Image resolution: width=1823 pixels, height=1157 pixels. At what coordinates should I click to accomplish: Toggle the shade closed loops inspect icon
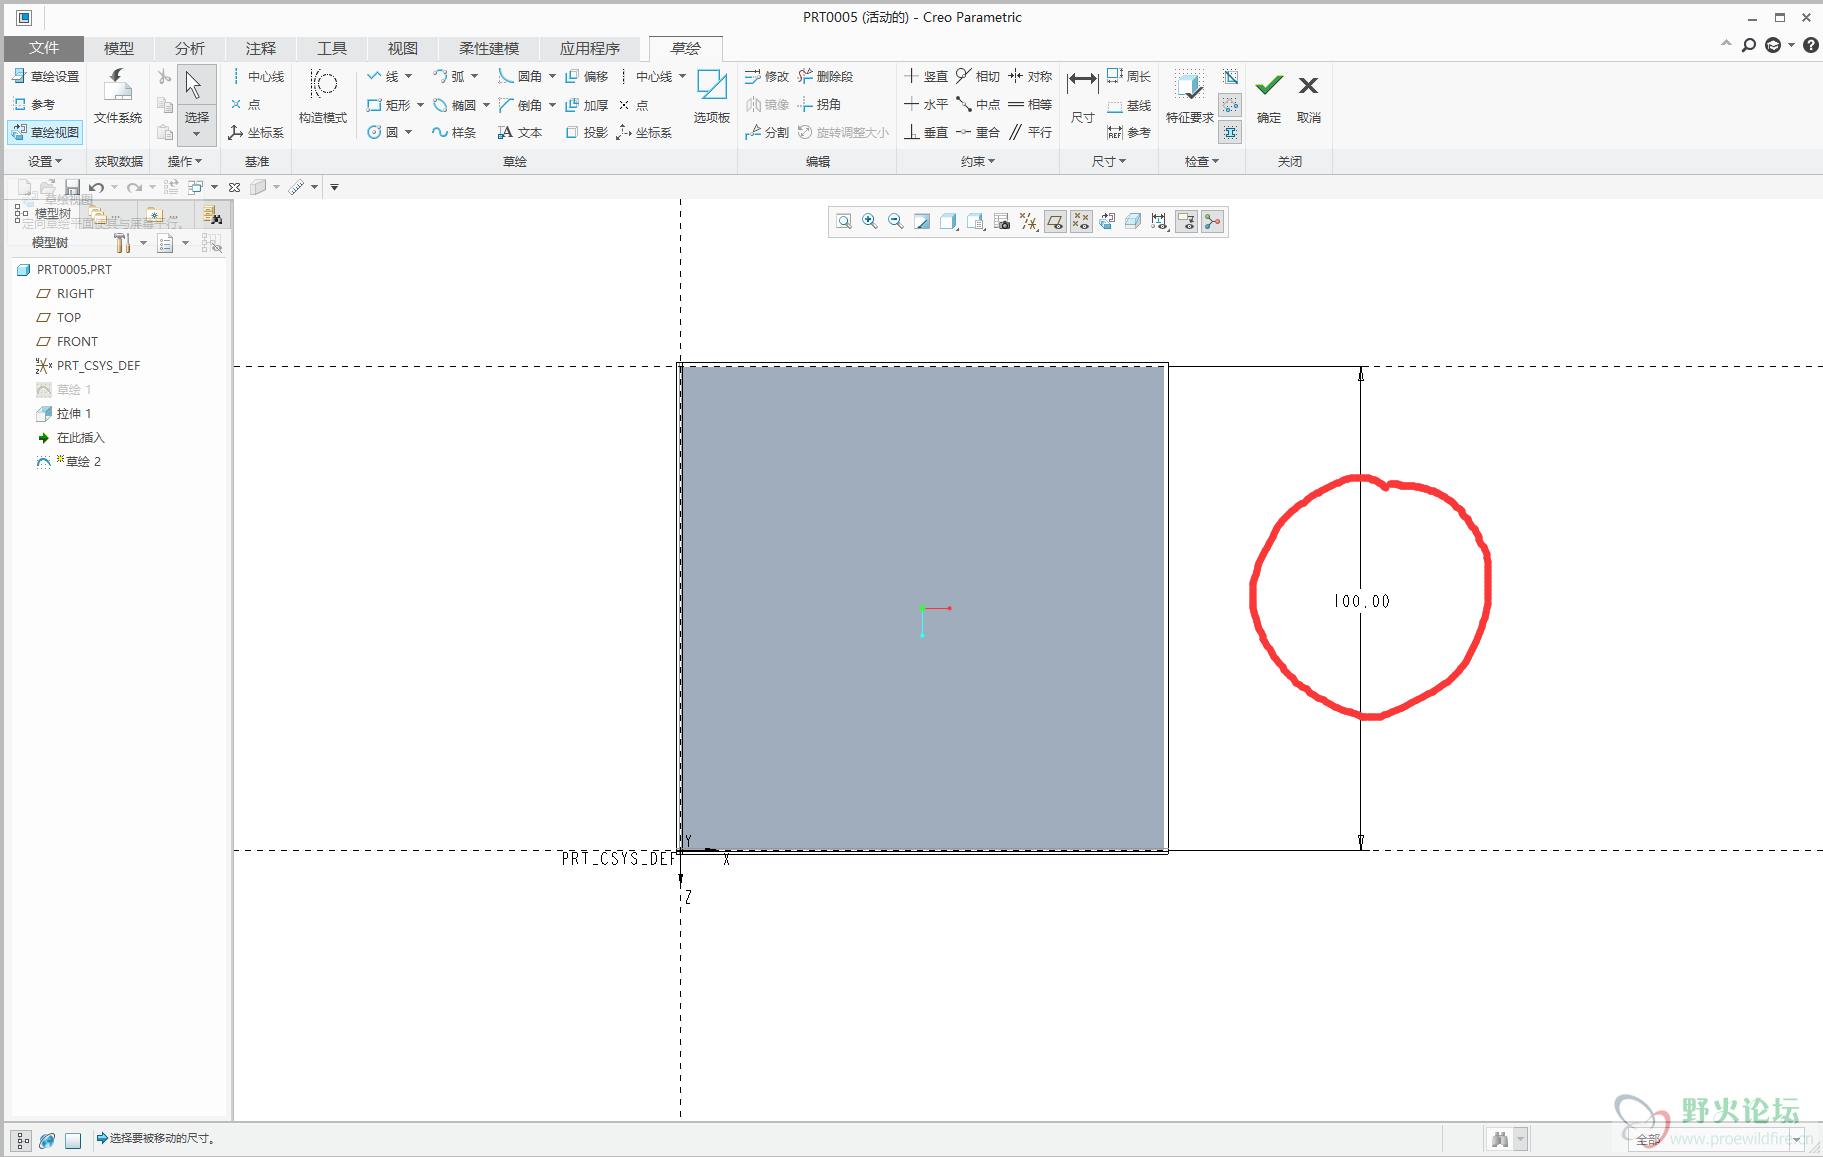(x=1230, y=132)
